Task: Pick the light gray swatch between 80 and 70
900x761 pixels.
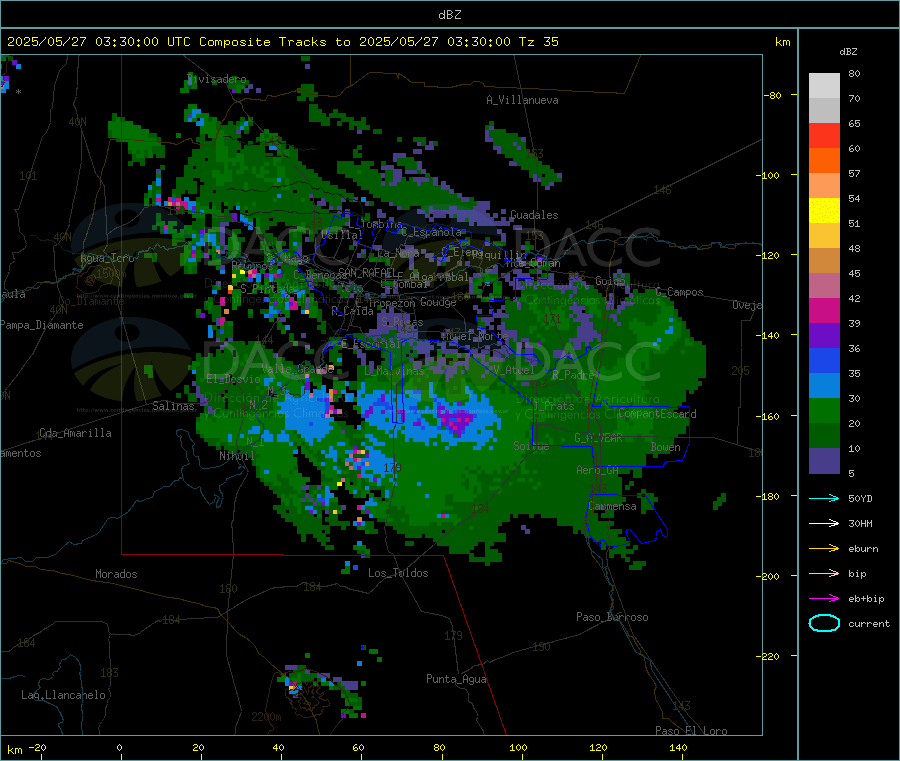Action: click(824, 86)
